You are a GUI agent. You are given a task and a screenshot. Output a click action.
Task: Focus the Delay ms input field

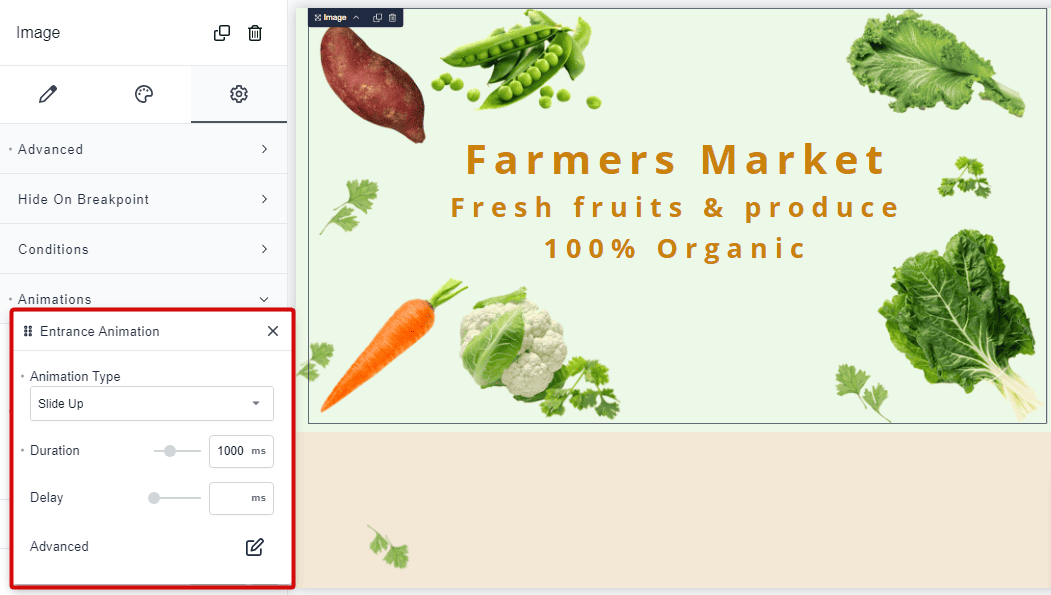(241, 498)
